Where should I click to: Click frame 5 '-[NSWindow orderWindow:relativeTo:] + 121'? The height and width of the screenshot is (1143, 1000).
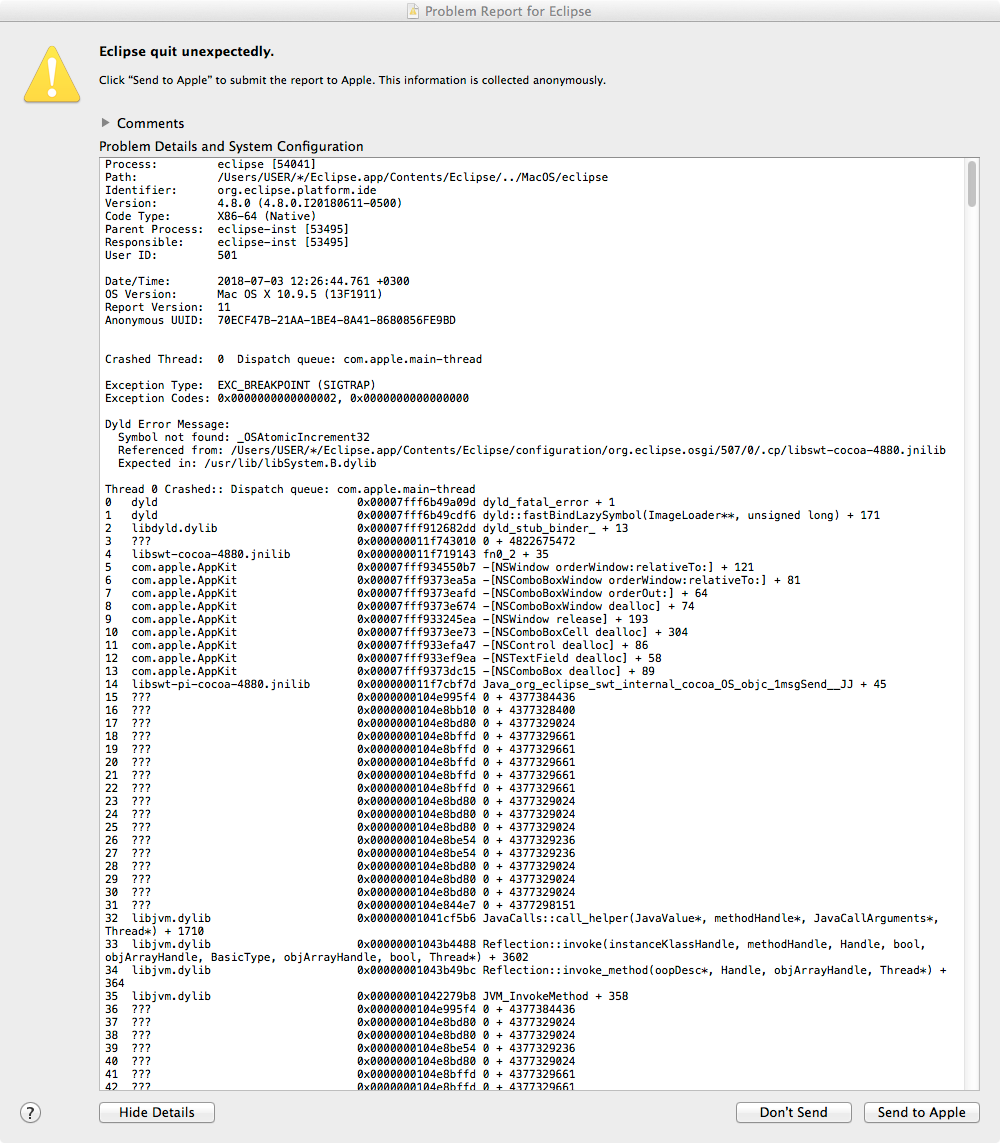point(429,568)
